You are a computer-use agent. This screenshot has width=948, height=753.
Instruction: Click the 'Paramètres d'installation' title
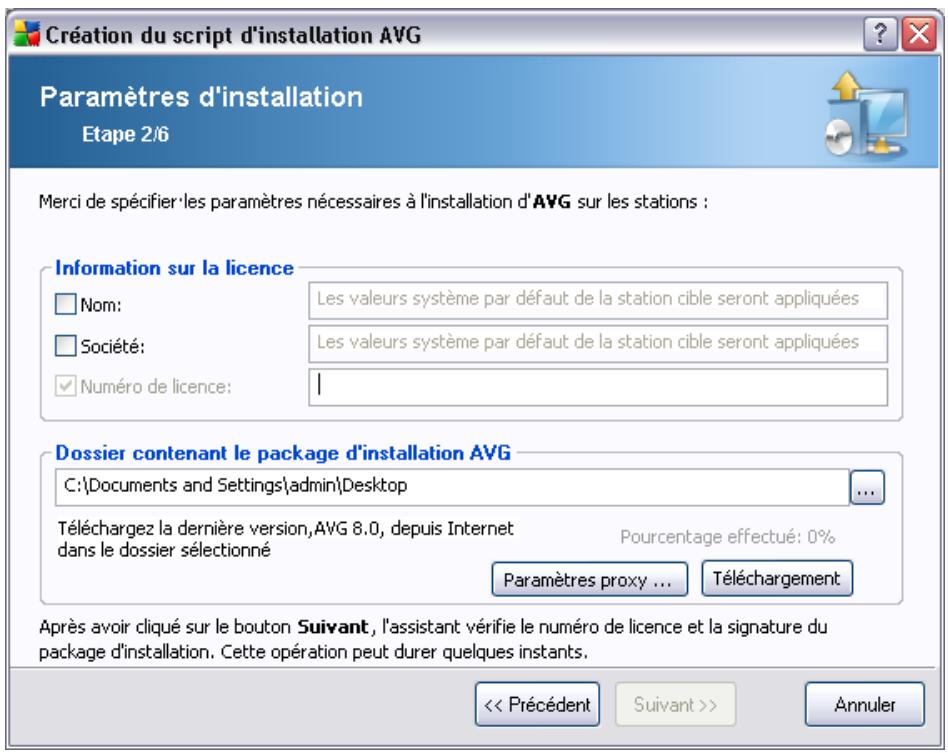click(x=201, y=97)
